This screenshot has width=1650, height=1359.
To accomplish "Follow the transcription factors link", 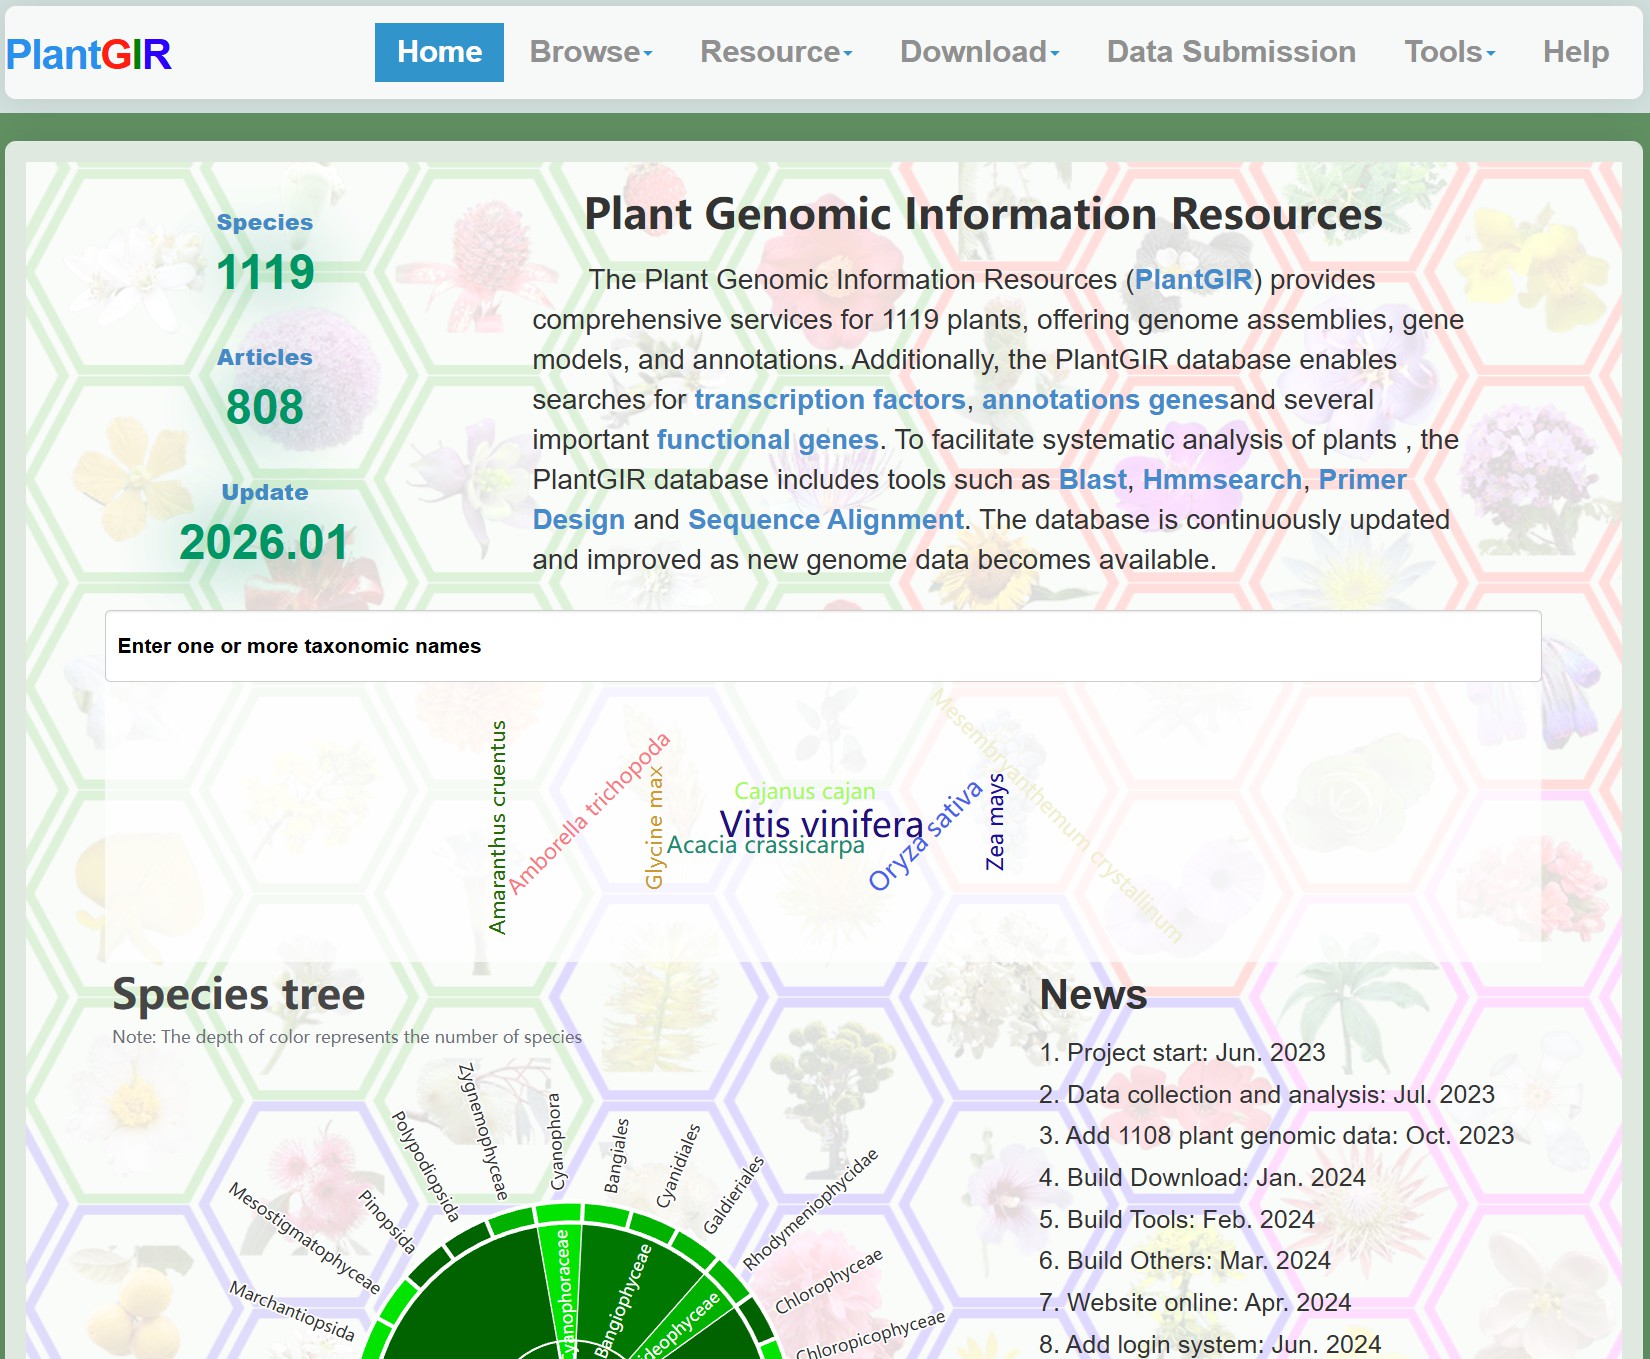I will pyautogui.click(x=829, y=400).
